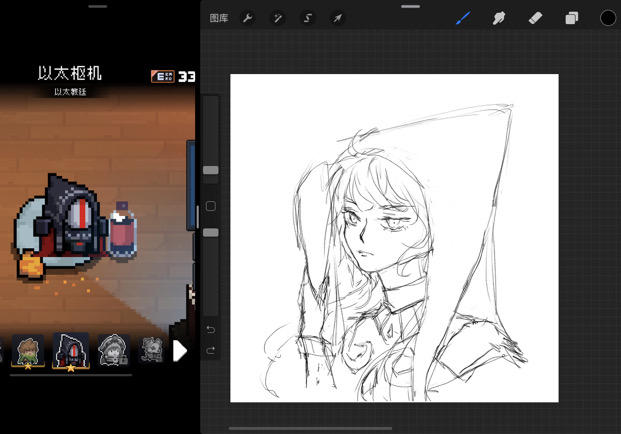Redo with the sidebar redo arrow
The width and height of the screenshot is (621, 434).
tap(211, 350)
